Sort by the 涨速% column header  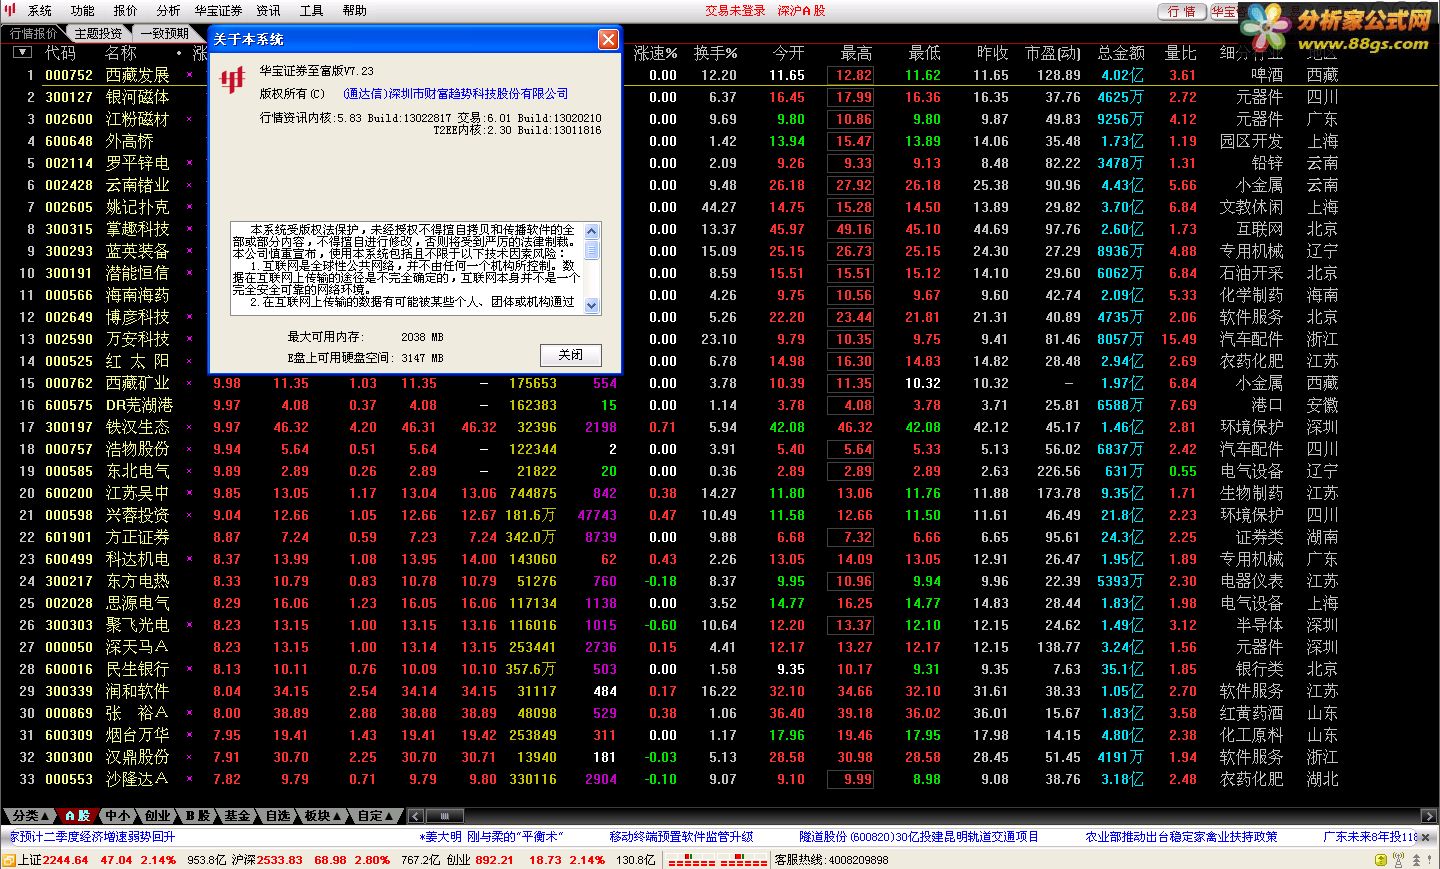[656, 52]
